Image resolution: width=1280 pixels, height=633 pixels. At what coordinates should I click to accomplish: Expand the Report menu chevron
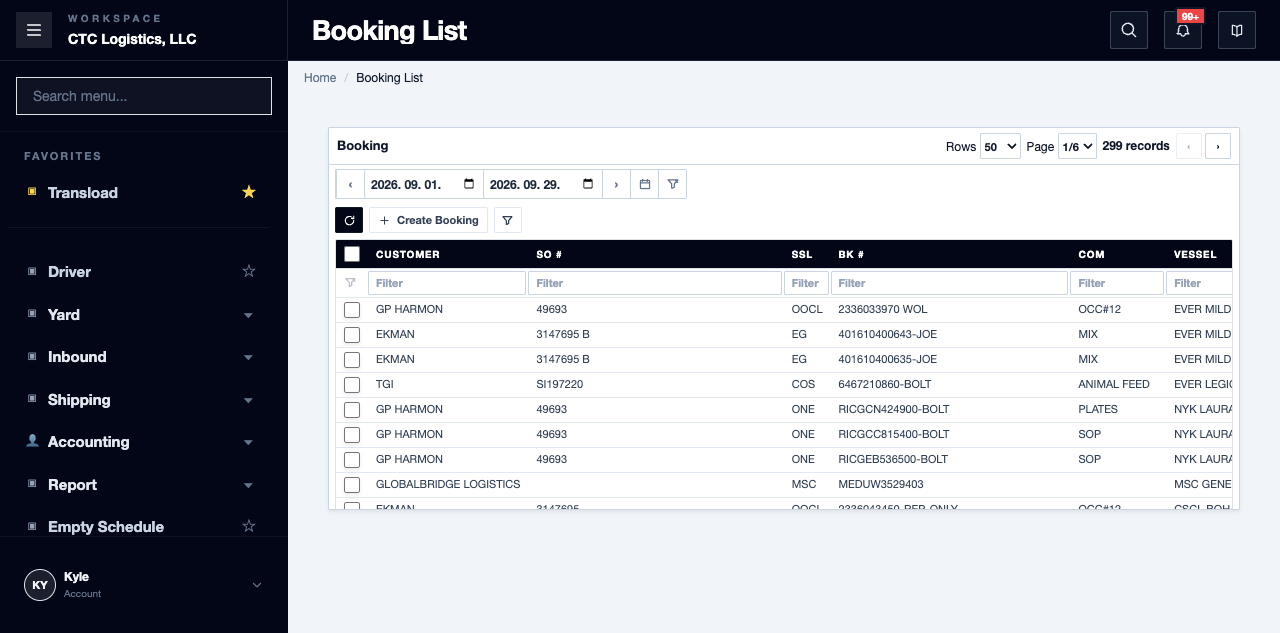[248, 485]
